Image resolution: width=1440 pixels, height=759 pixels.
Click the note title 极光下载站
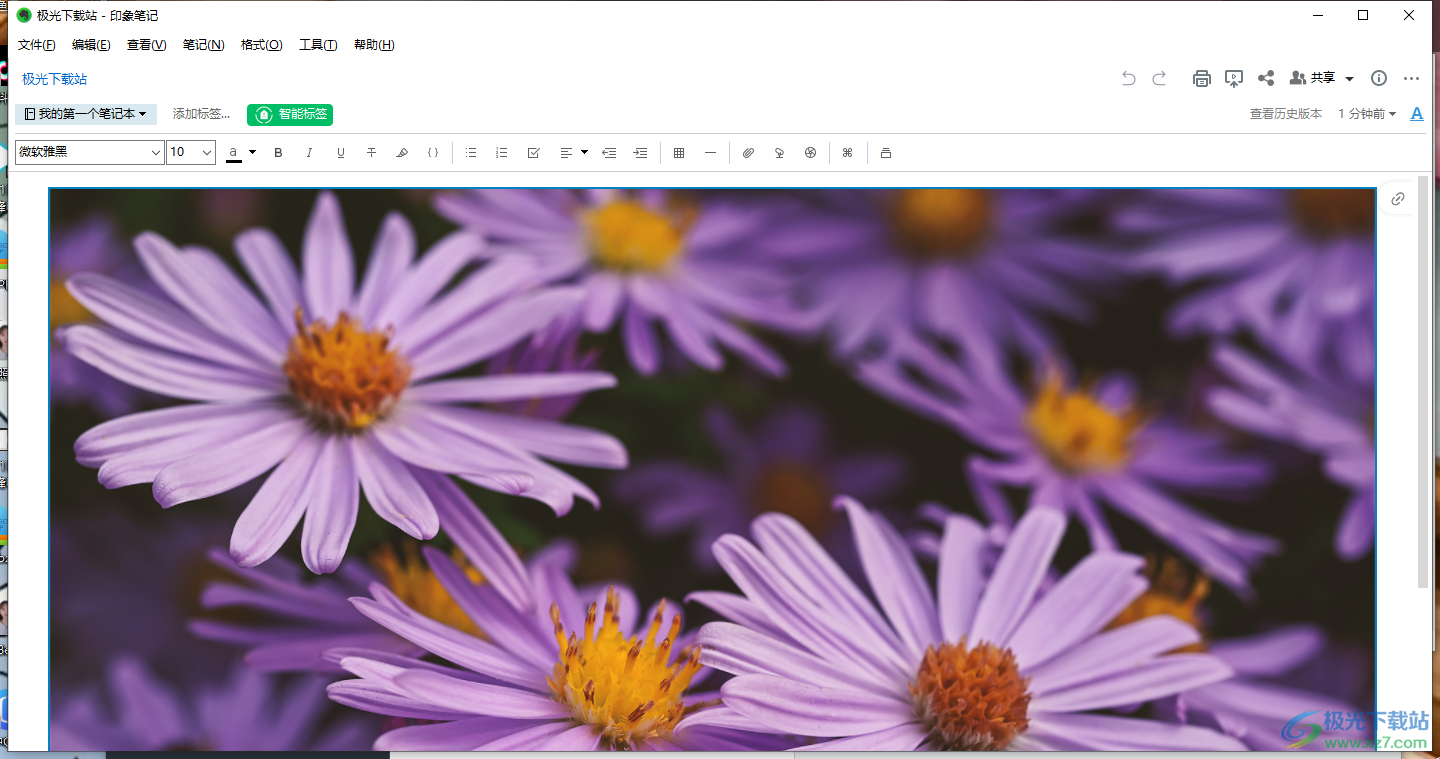55,79
